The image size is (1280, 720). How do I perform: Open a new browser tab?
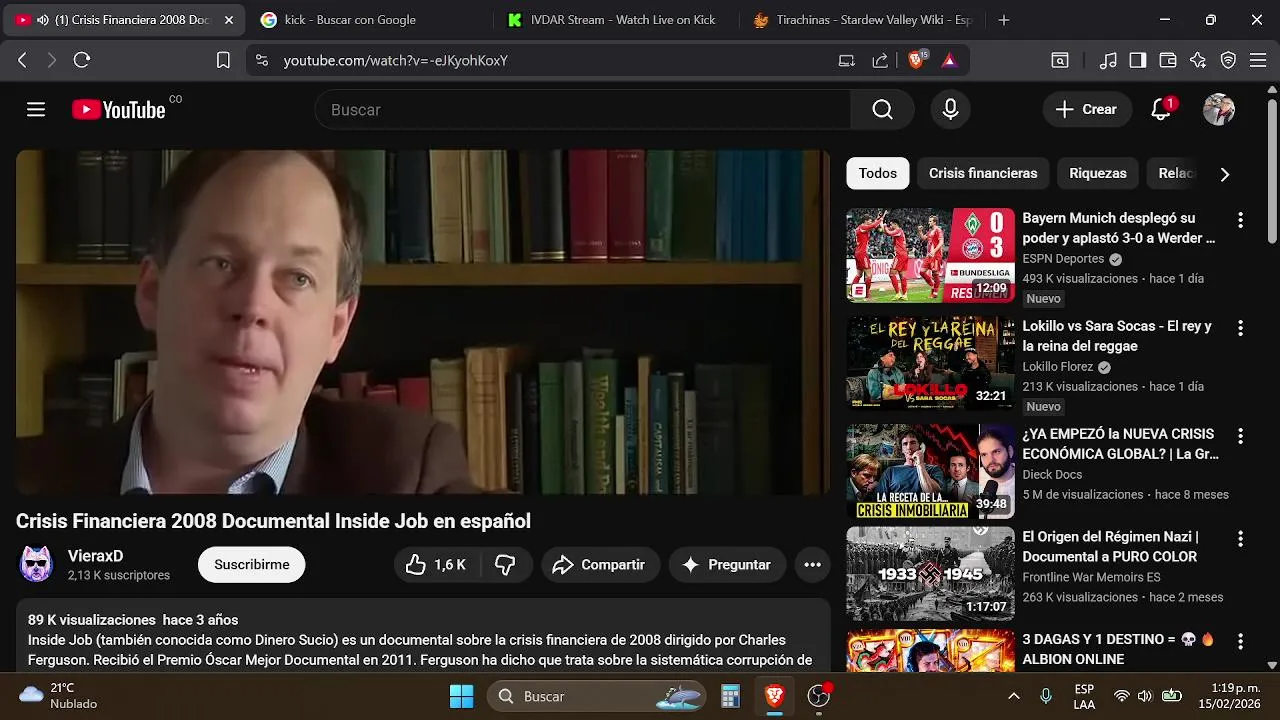[x=1004, y=20]
